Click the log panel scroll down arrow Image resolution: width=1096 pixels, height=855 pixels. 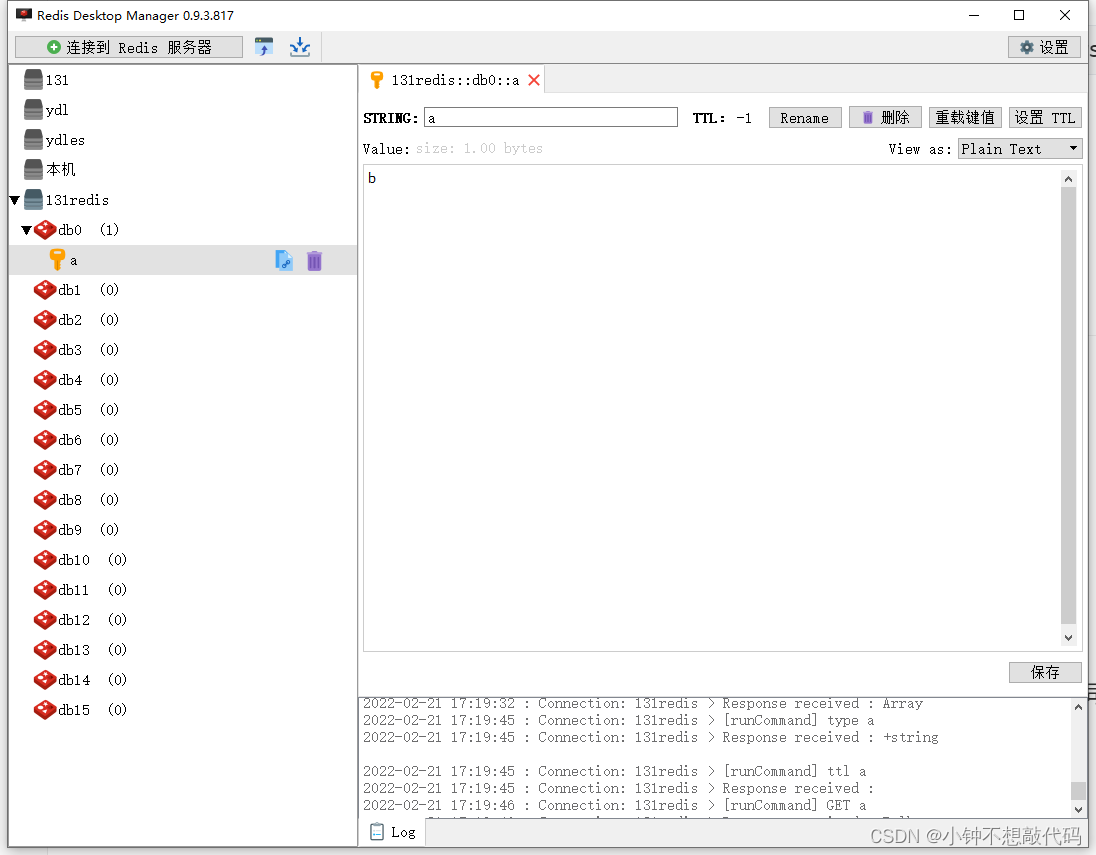pos(1079,810)
